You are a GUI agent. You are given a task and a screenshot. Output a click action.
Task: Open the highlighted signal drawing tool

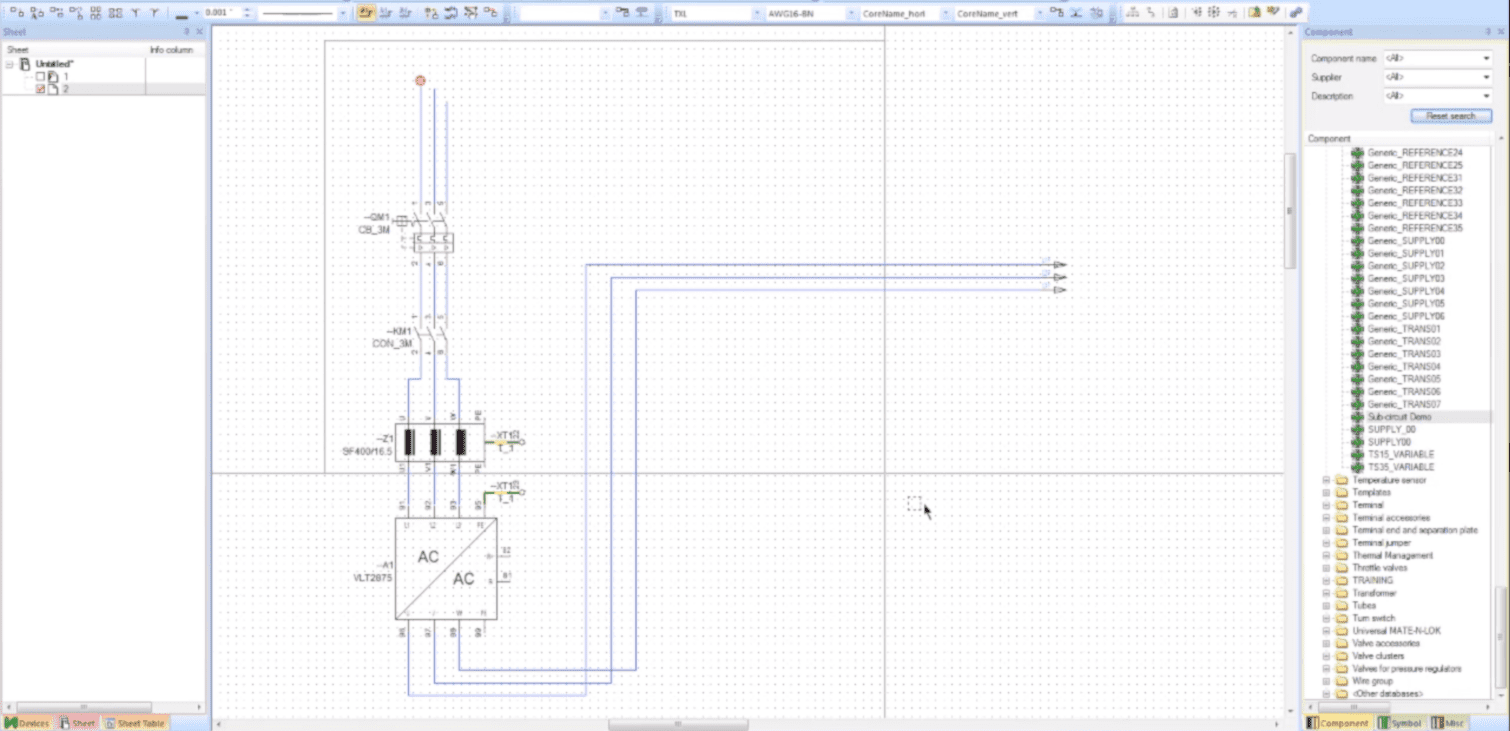pyautogui.click(x=367, y=13)
